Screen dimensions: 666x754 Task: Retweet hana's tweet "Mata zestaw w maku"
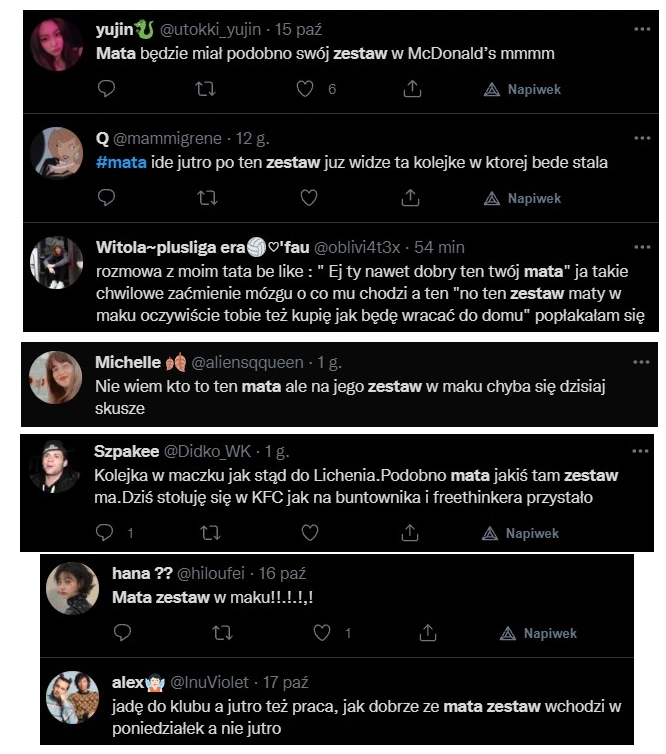pos(222,633)
